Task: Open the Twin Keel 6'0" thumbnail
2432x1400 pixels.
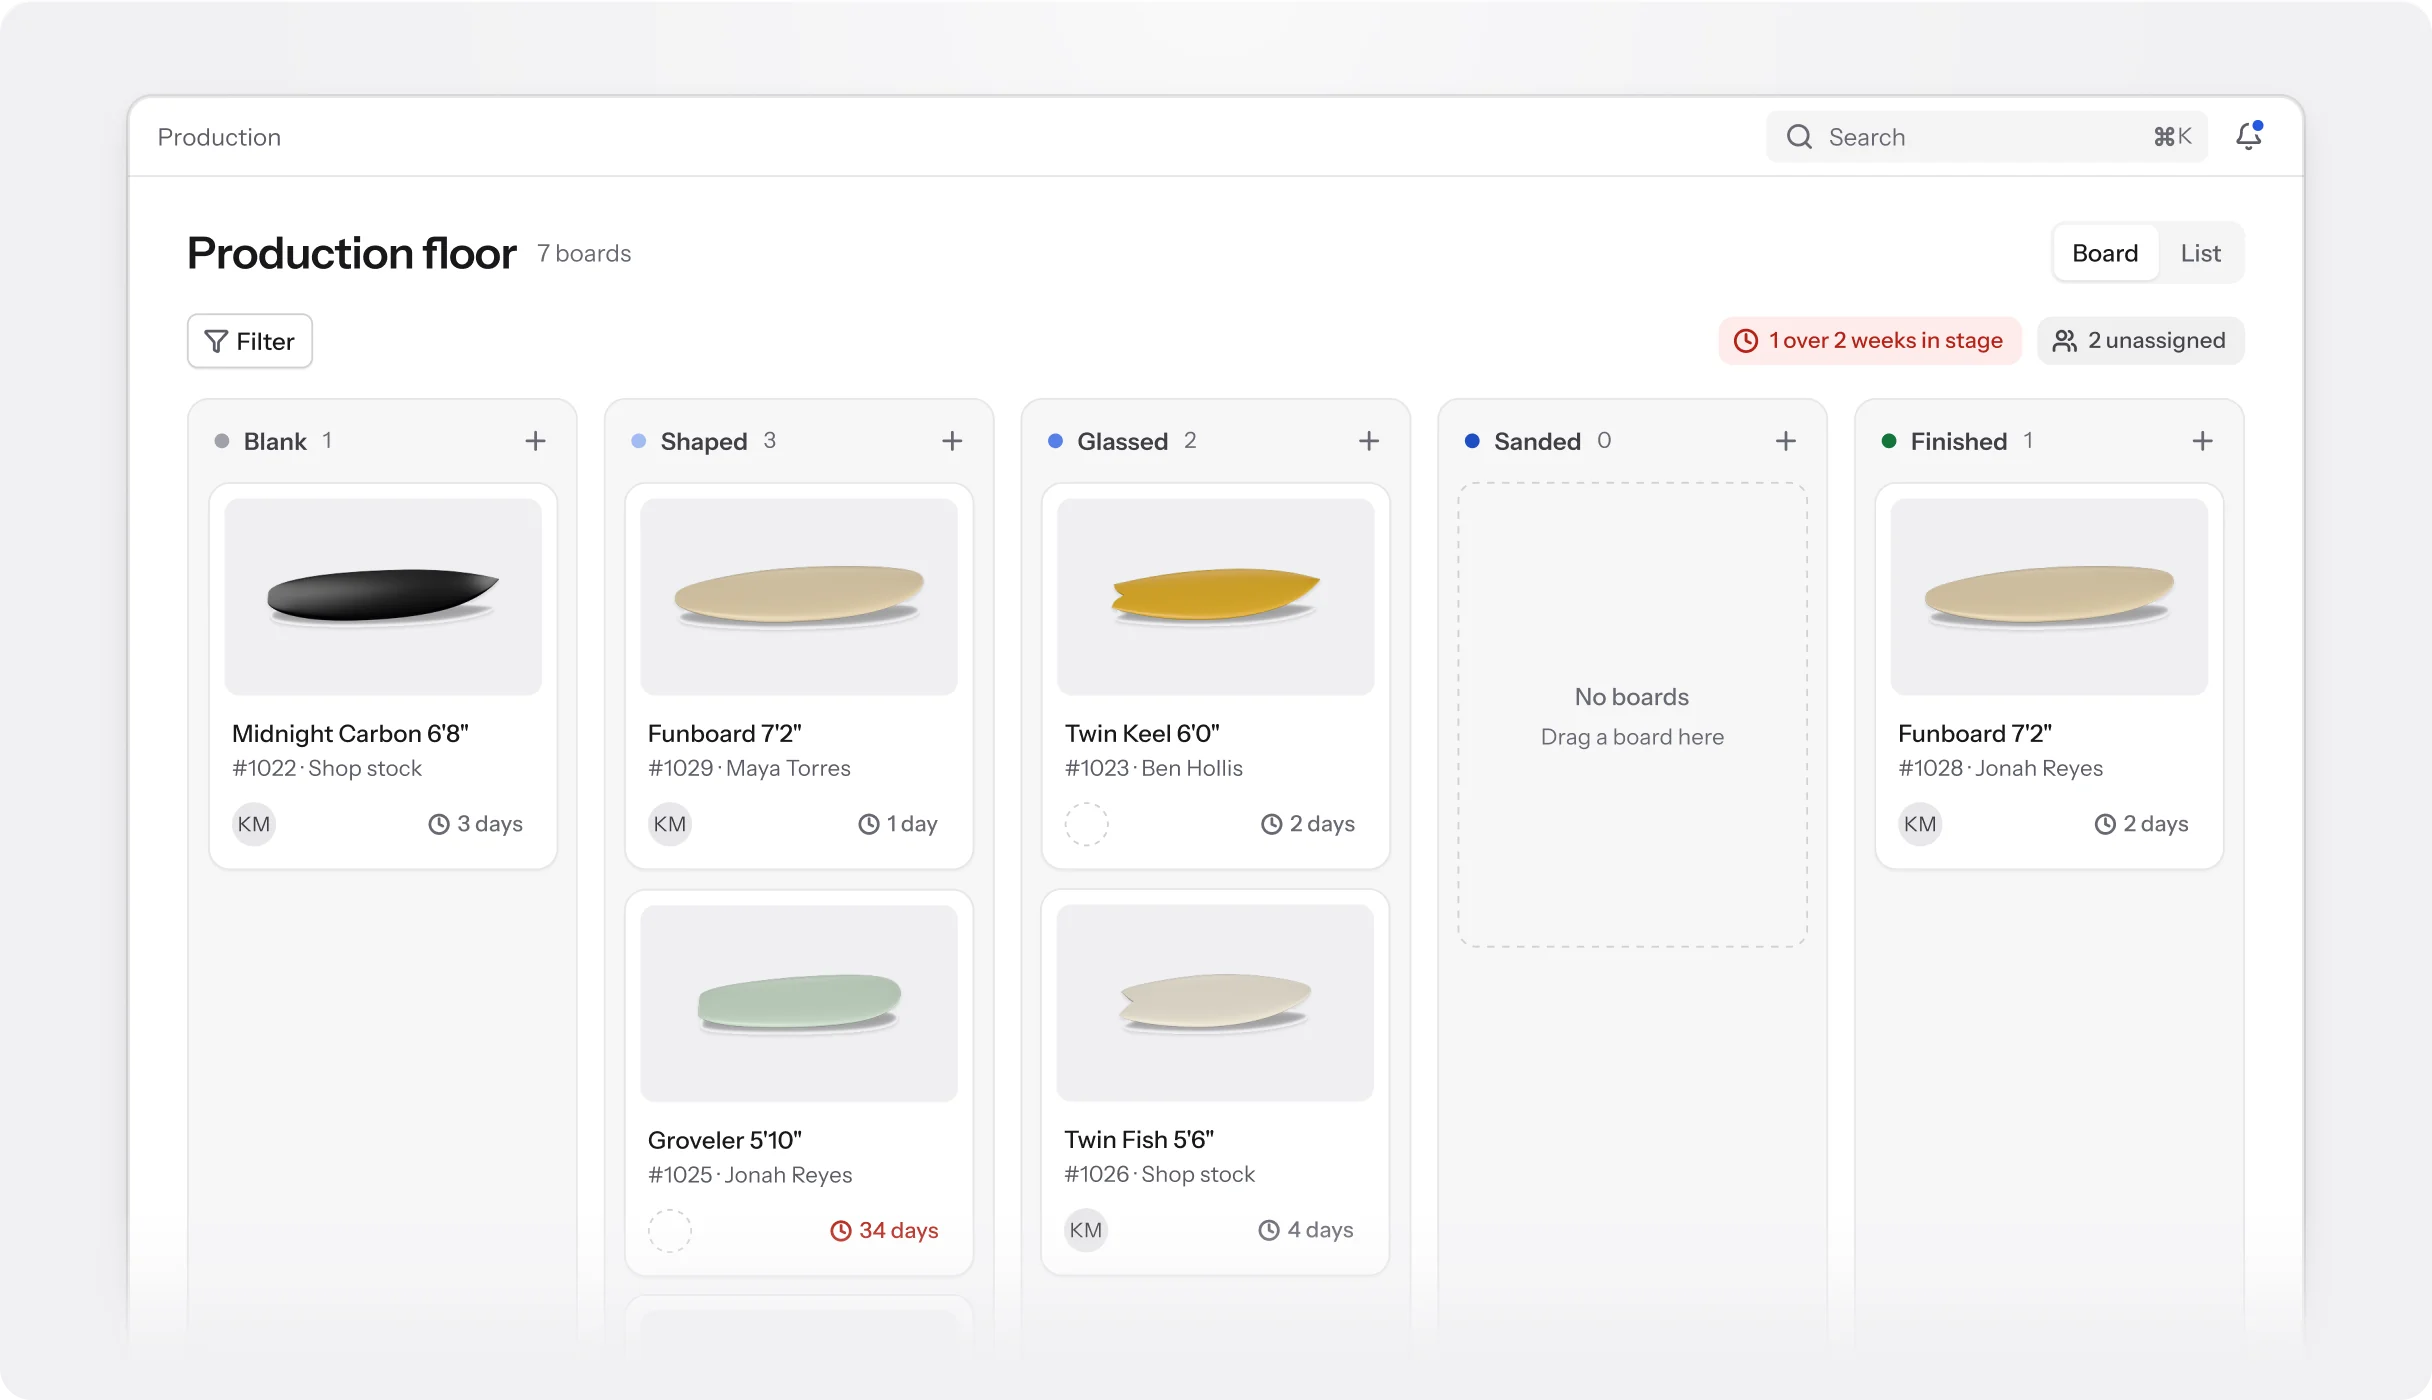Action: click(x=1216, y=597)
